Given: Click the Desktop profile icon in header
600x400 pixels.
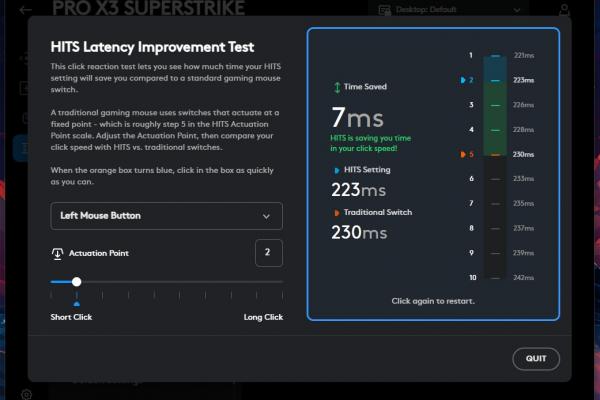Looking at the screenshot, I should coord(384,10).
